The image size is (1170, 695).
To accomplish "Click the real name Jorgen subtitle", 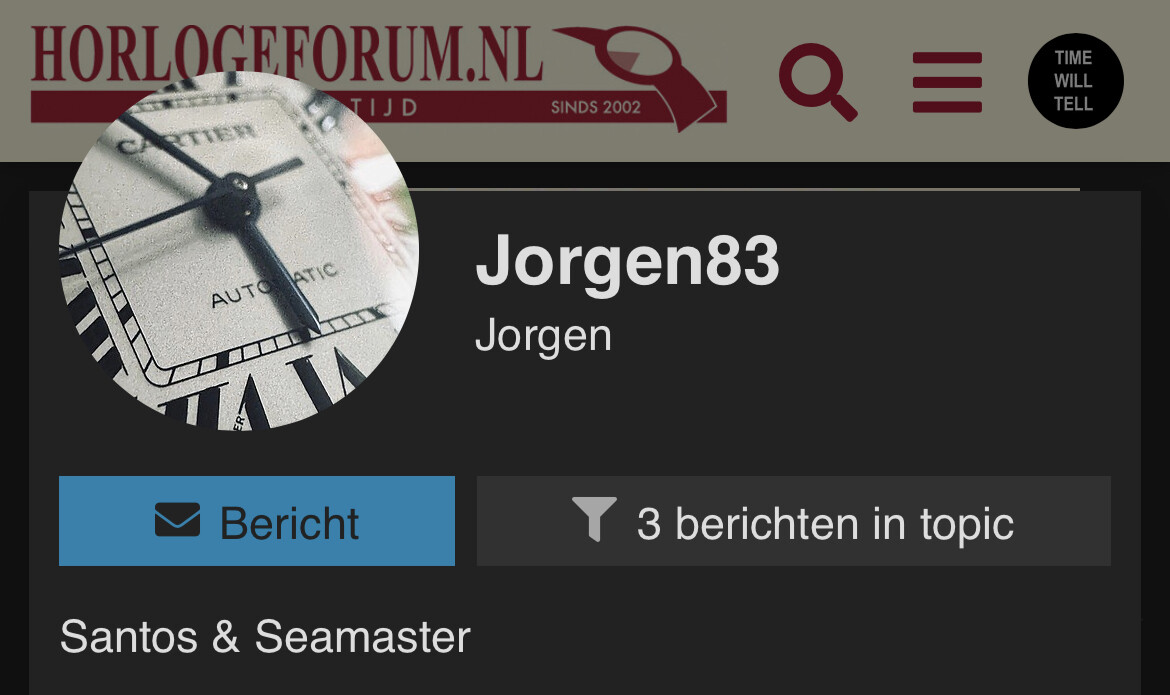I will 543,337.
